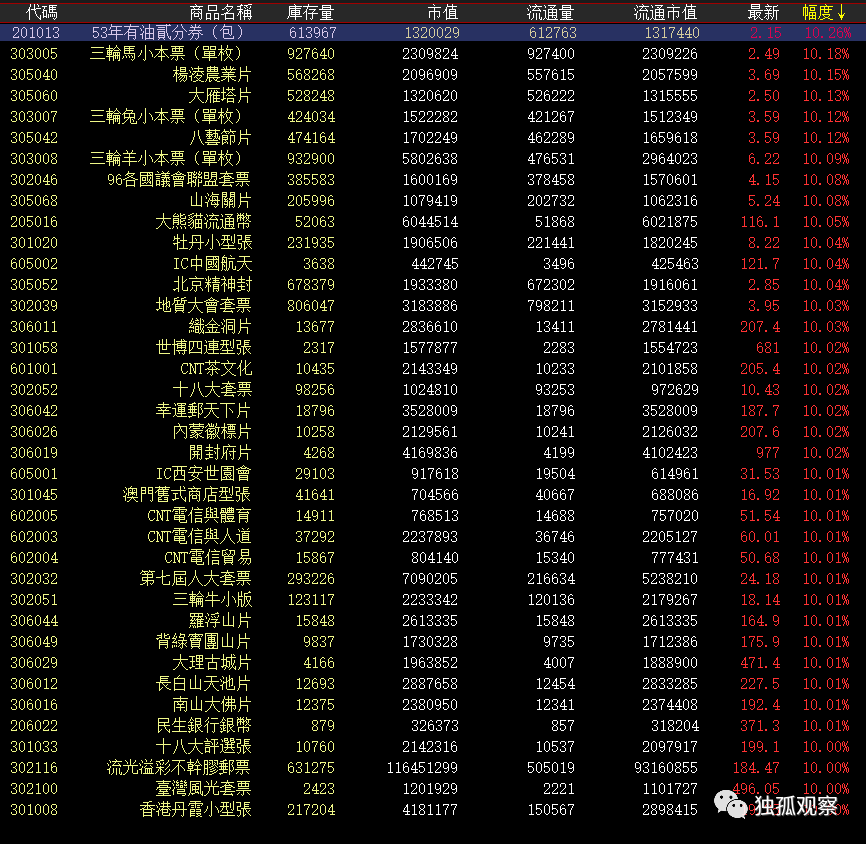Select the 地質大會套票 row
Image resolution: width=866 pixels, height=844 pixels.
coord(433,305)
